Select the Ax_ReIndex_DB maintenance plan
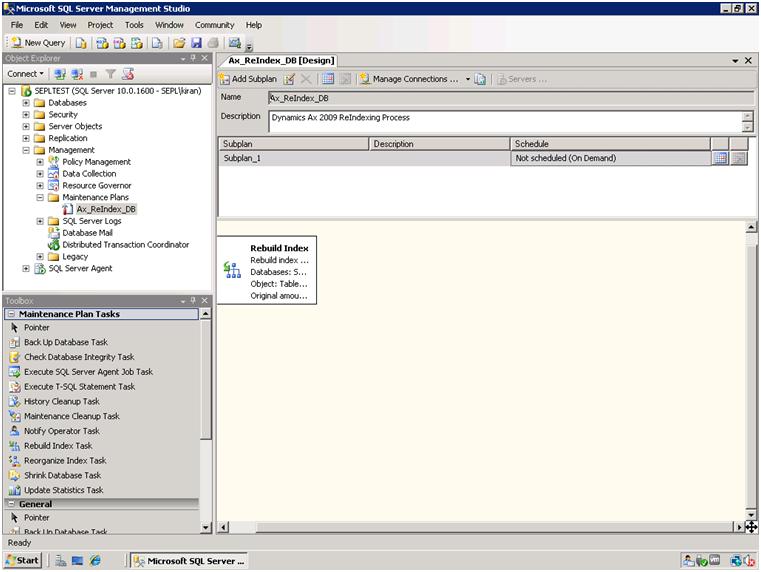This screenshot has height=572, width=761. (106, 209)
